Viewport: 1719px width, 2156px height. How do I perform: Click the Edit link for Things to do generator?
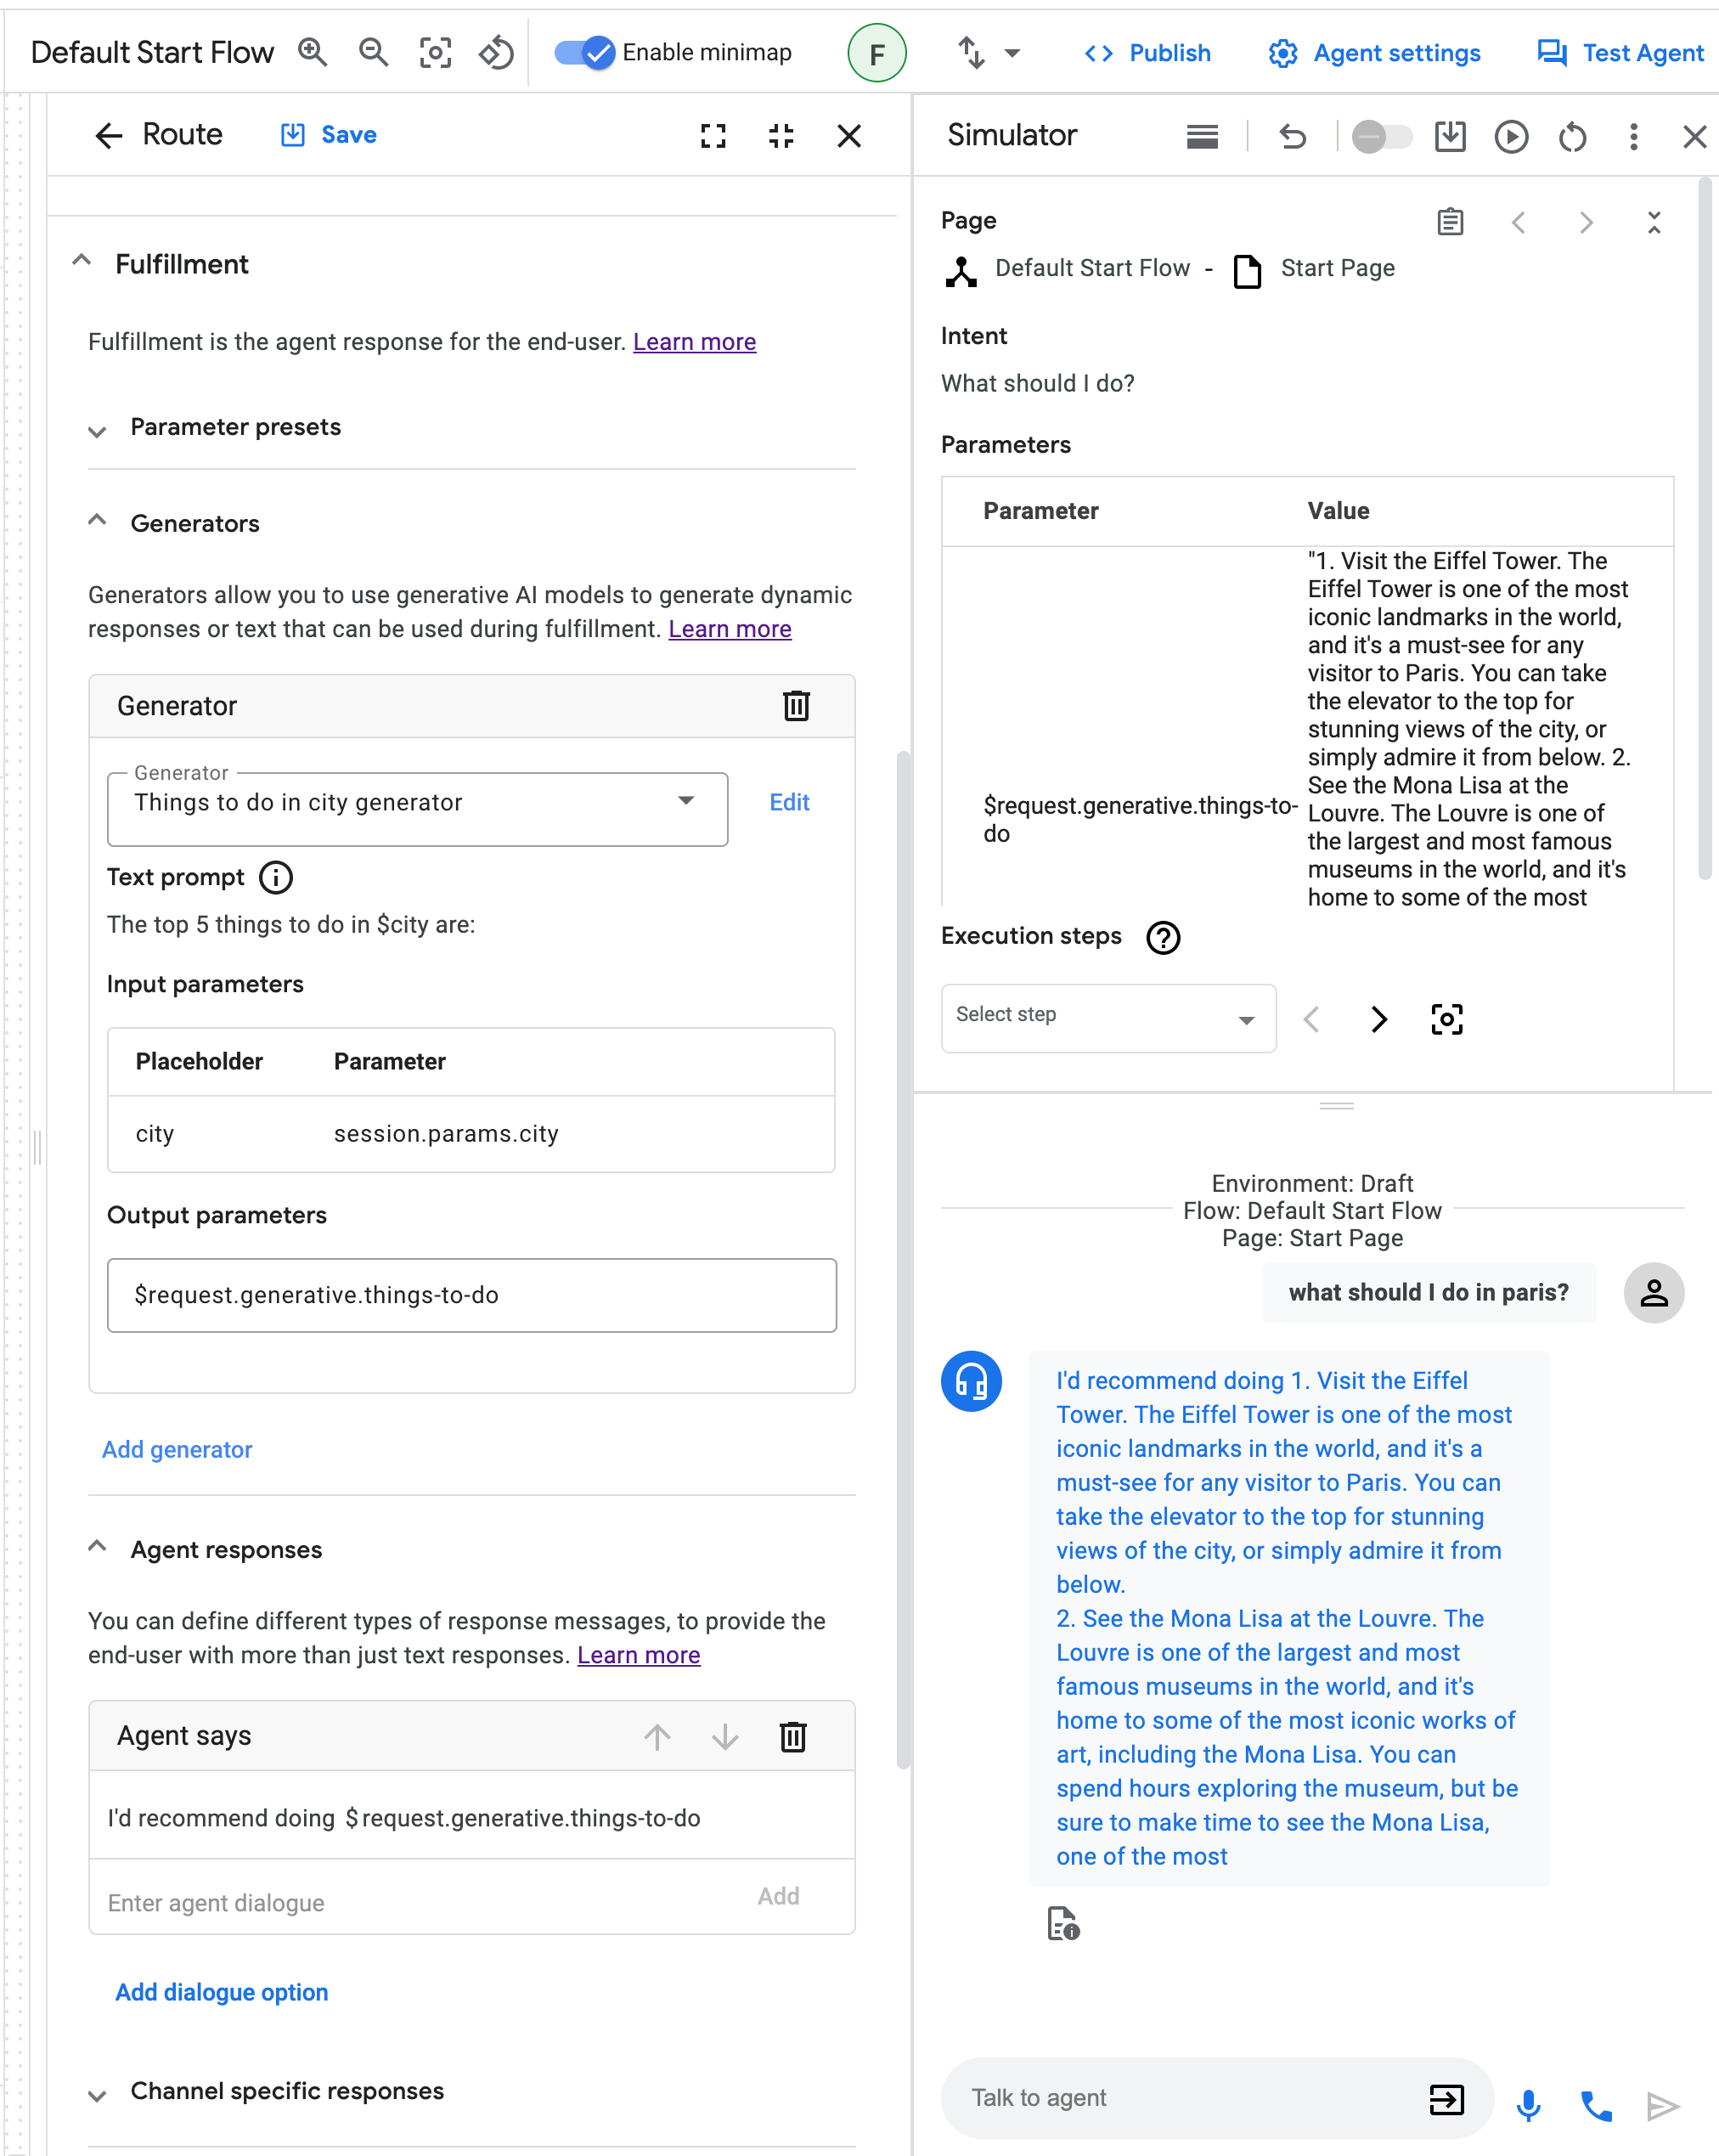[x=789, y=802]
